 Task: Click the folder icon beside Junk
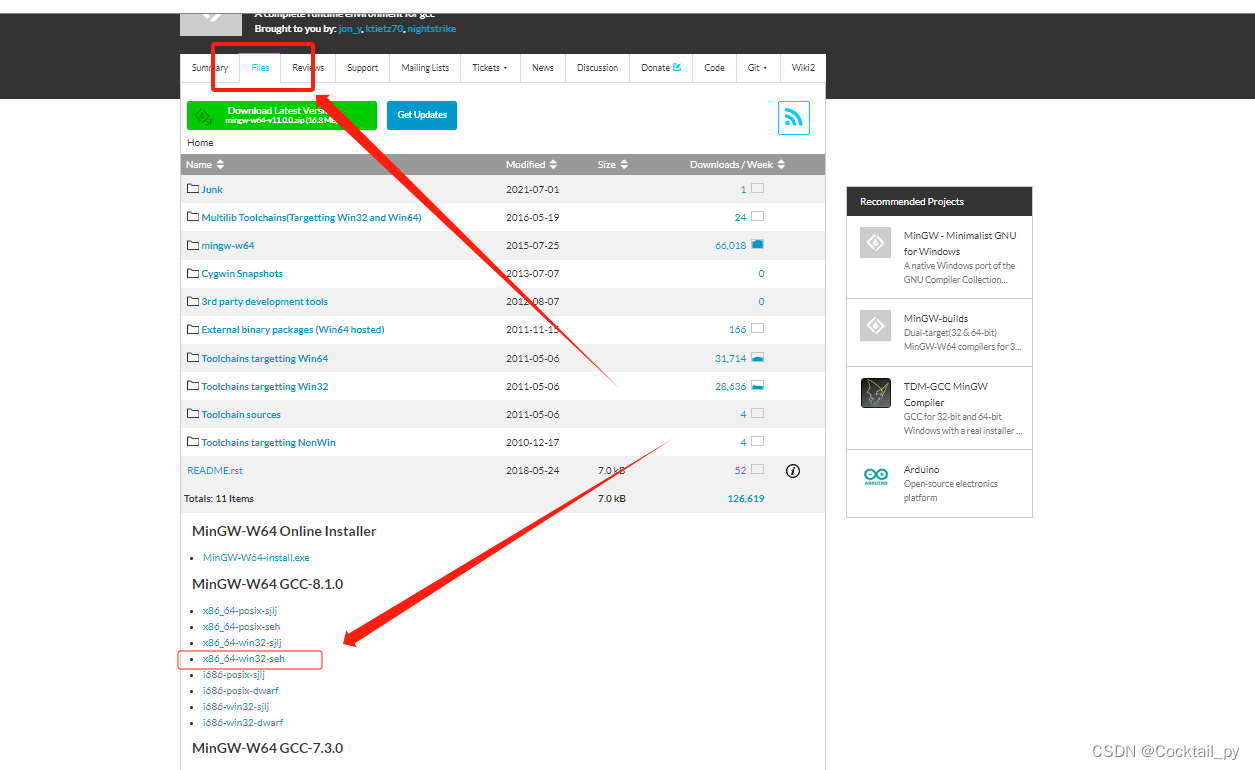pyautogui.click(x=193, y=188)
